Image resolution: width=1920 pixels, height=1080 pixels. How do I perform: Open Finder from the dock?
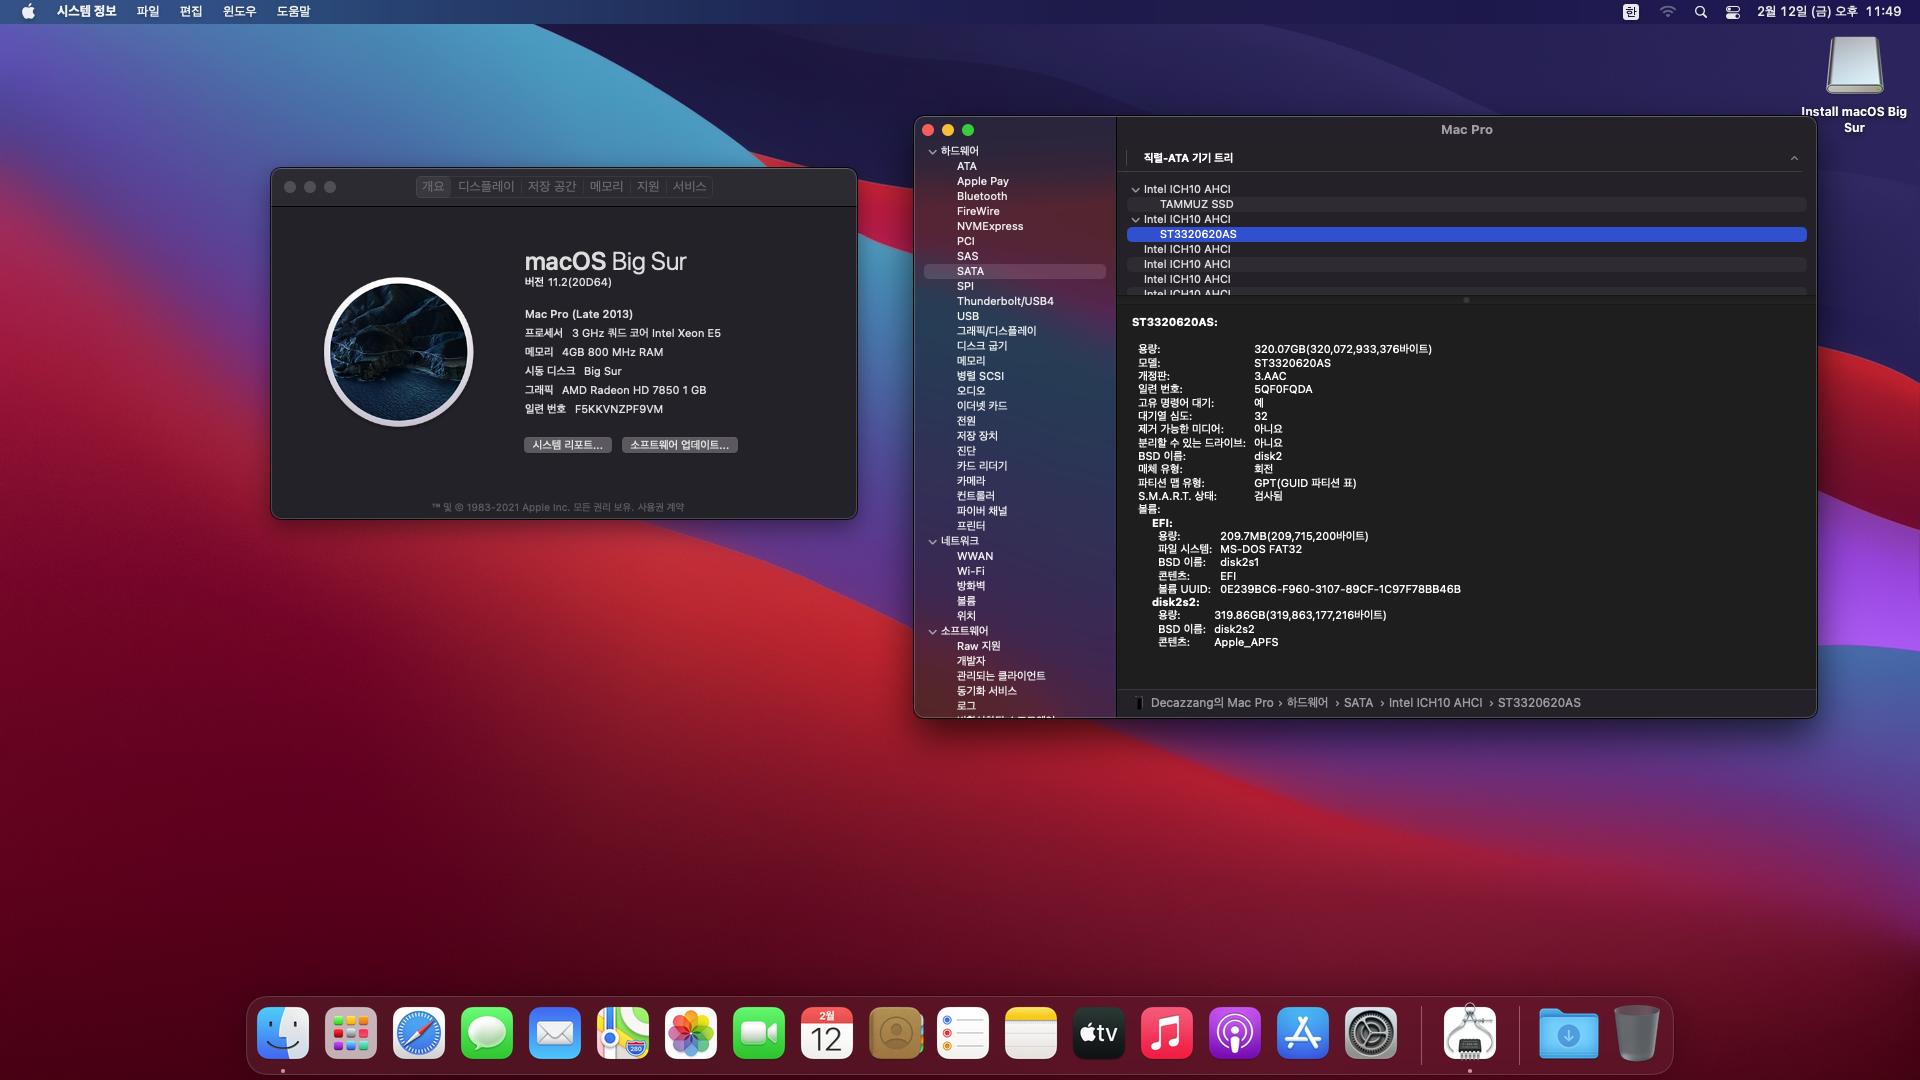283,1033
